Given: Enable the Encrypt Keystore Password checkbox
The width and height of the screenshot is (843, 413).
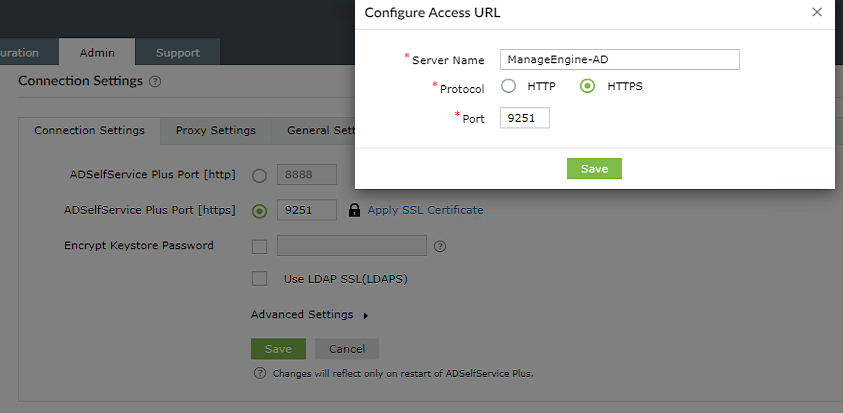Looking at the screenshot, I should (260, 246).
